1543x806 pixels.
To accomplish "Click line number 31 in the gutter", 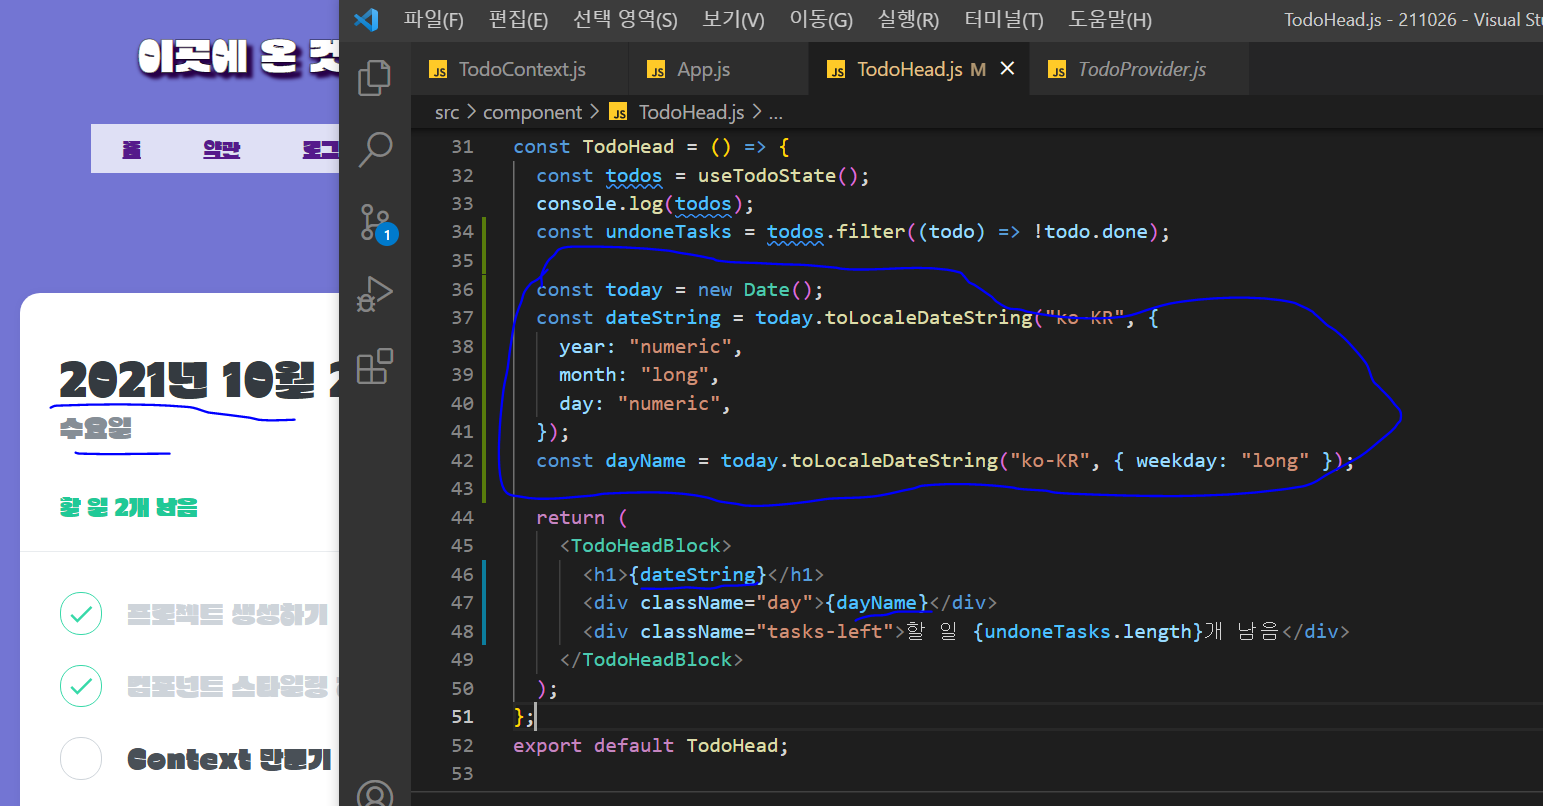I will point(462,147).
